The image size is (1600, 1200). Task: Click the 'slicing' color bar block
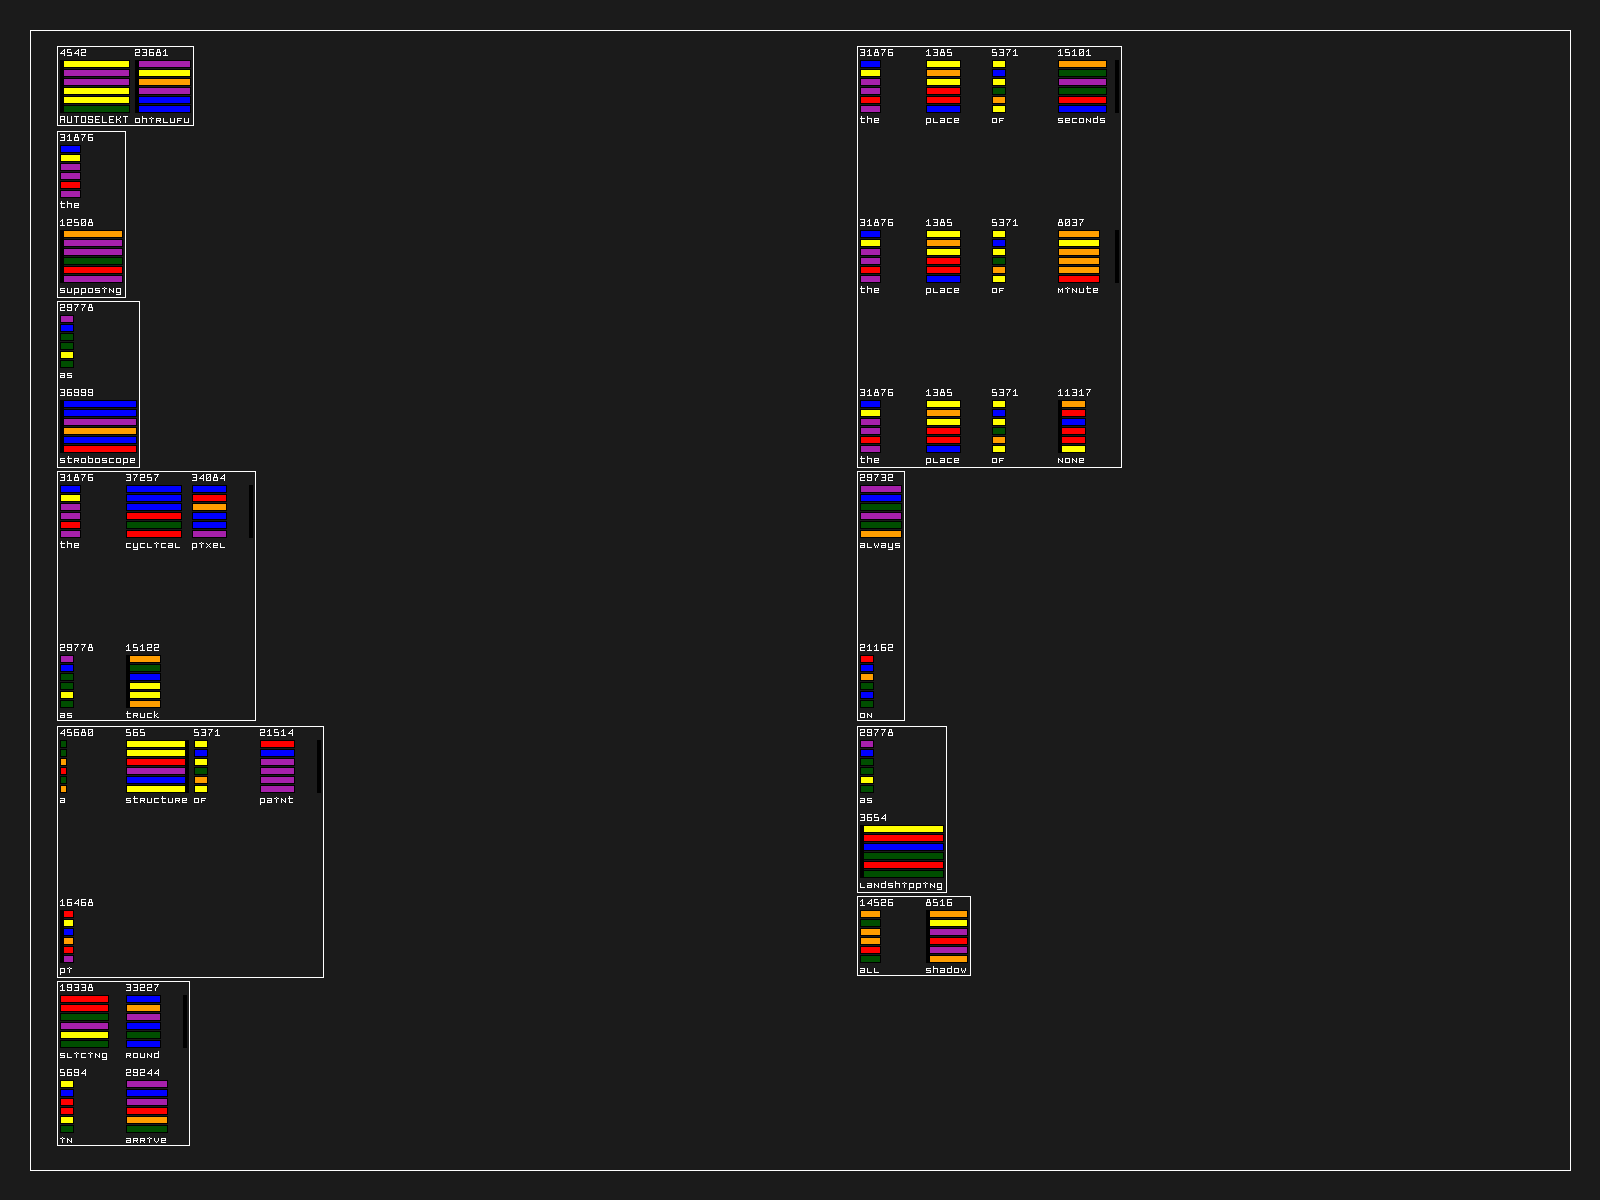tap(84, 1021)
